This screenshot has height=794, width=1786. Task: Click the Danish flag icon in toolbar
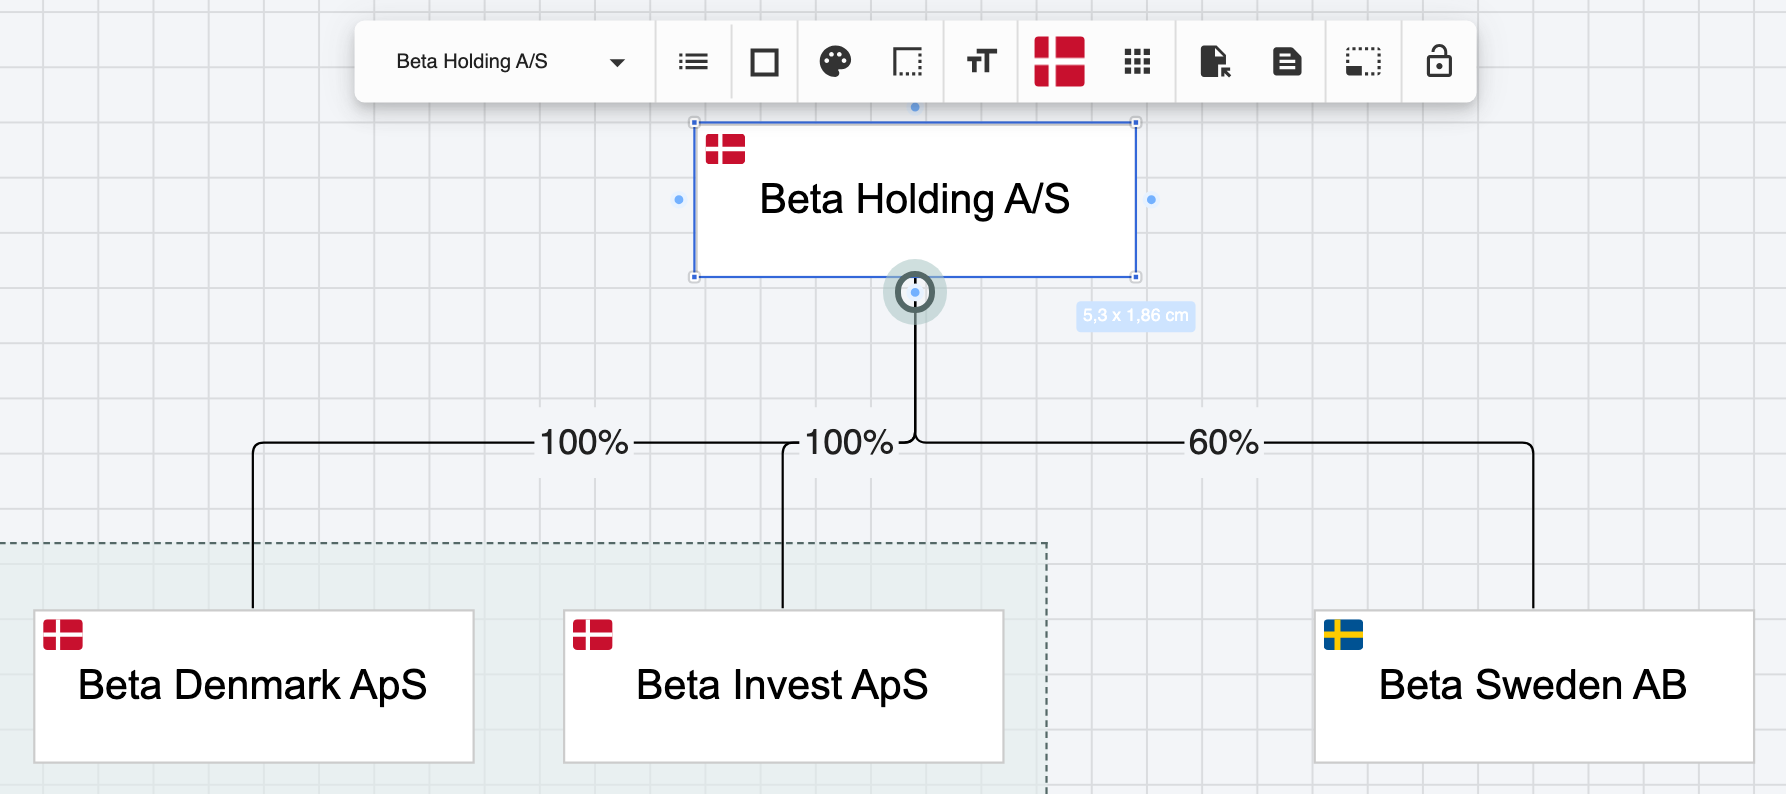[1059, 61]
